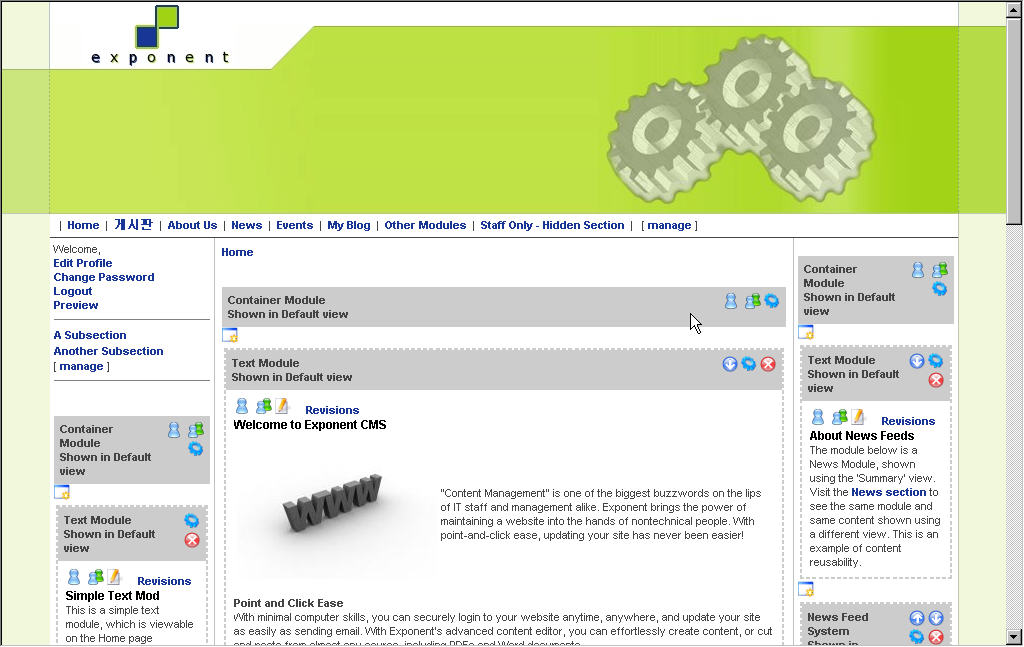
Task: Move News Feed System module down
Action: coord(936,618)
